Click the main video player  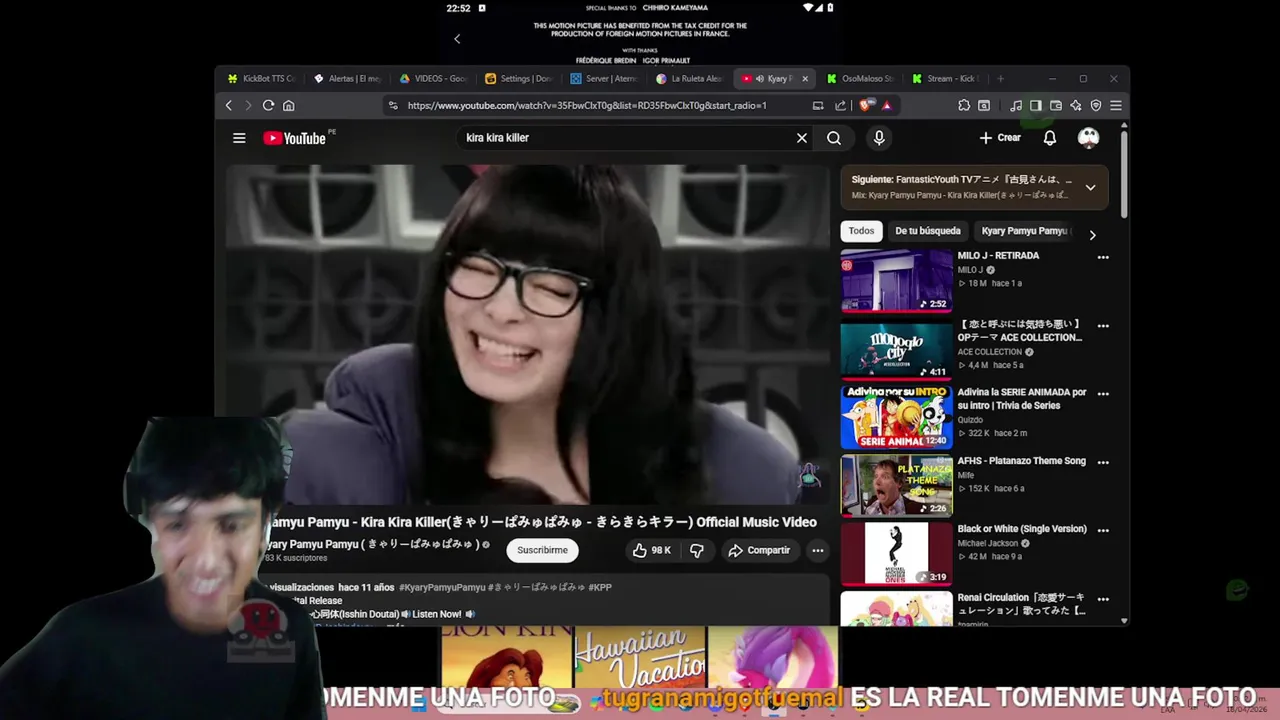click(528, 335)
